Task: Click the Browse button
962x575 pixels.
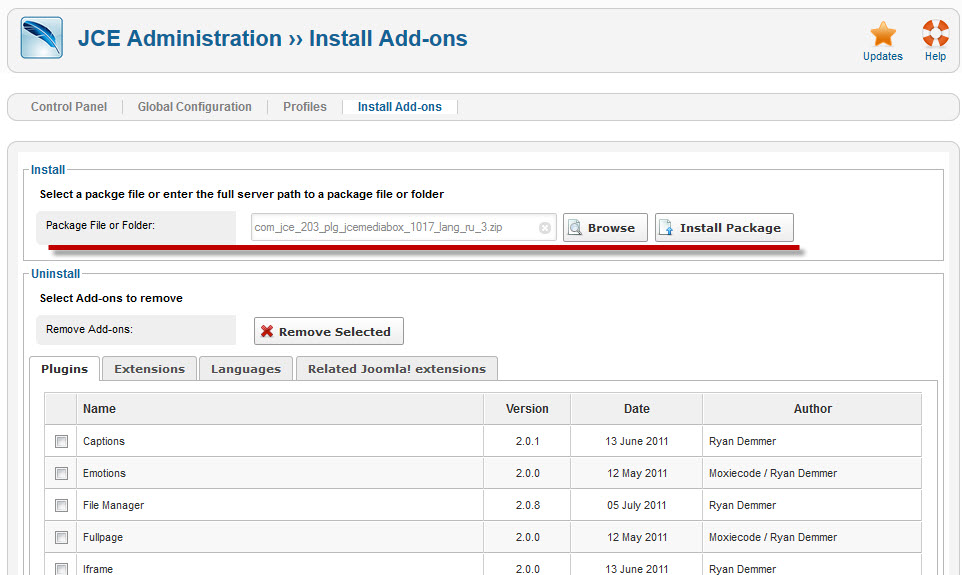Action: point(605,228)
